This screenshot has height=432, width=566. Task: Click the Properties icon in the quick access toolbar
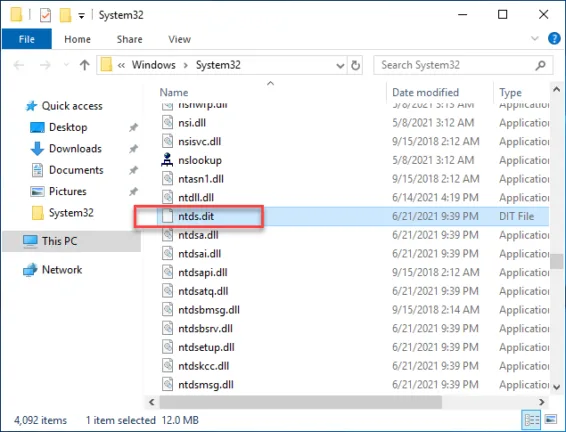coord(45,15)
